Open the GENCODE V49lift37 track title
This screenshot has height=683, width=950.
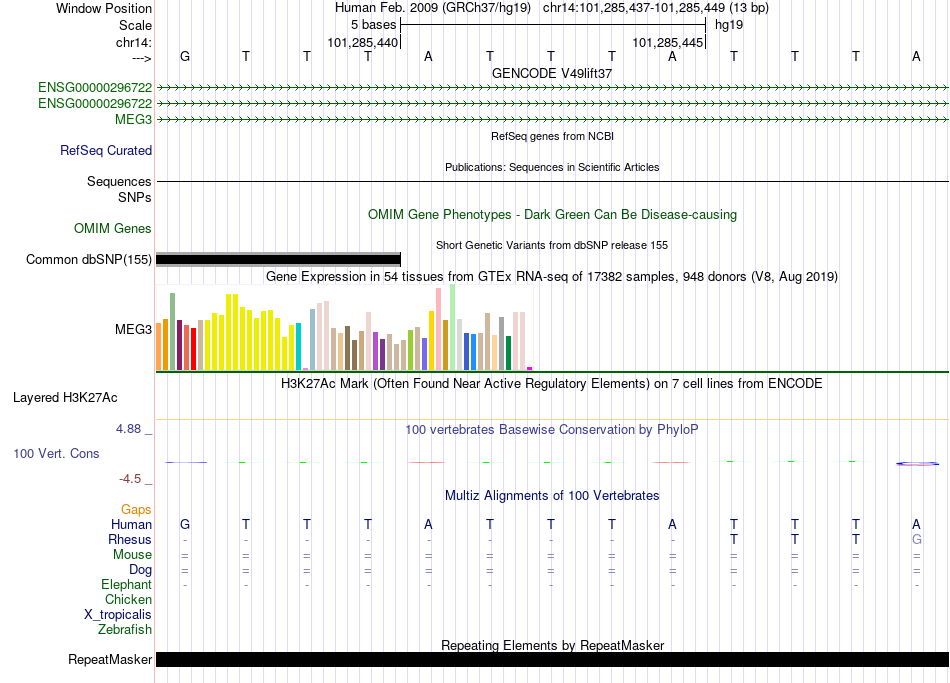tap(552, 73)
